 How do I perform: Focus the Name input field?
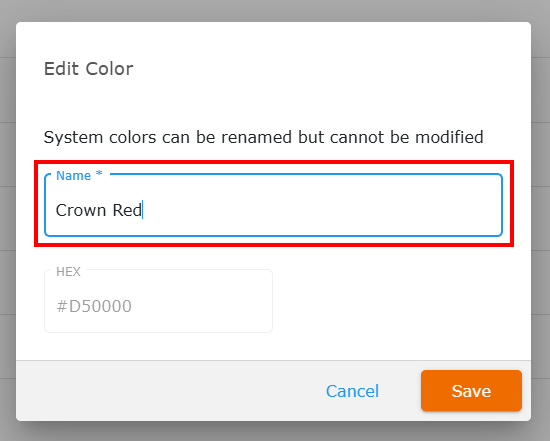click(x=274, y=205)
